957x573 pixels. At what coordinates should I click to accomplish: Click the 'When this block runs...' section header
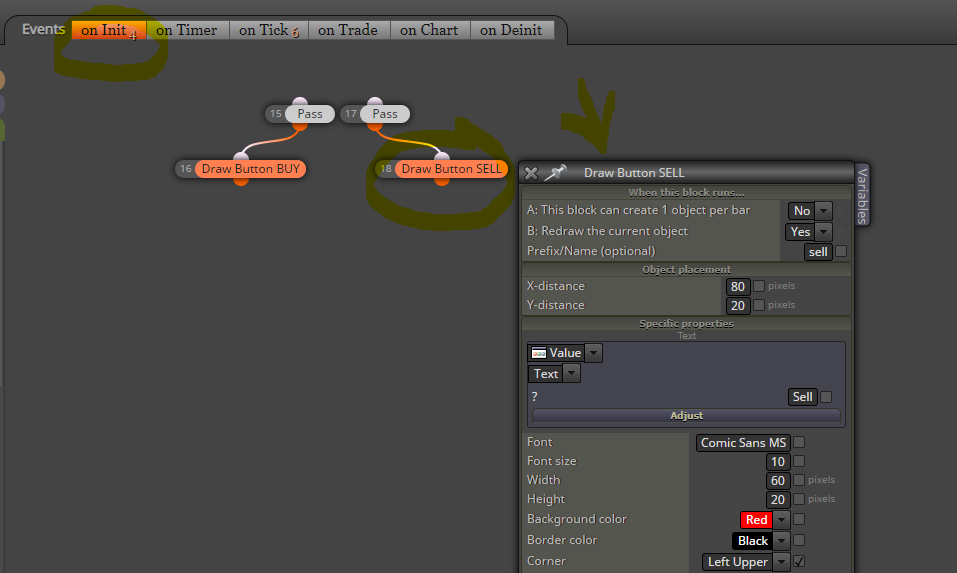686,192
